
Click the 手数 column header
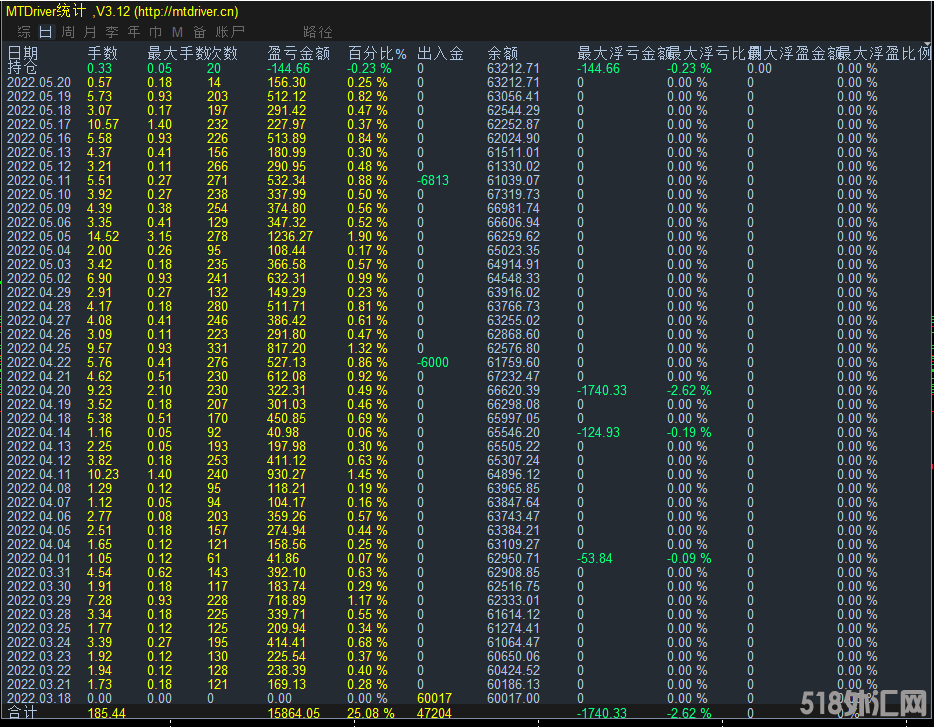click(x=102, y=54)
